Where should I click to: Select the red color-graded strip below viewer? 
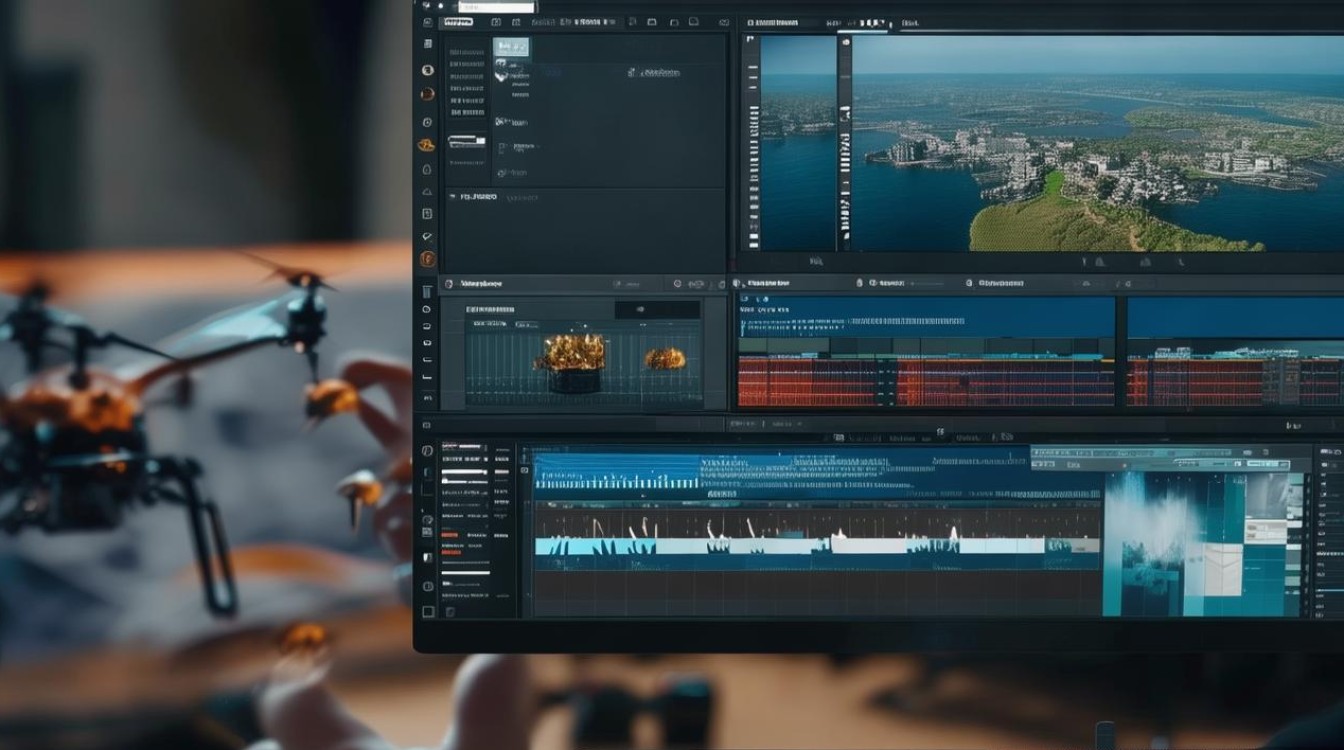(x=925, y=382)
